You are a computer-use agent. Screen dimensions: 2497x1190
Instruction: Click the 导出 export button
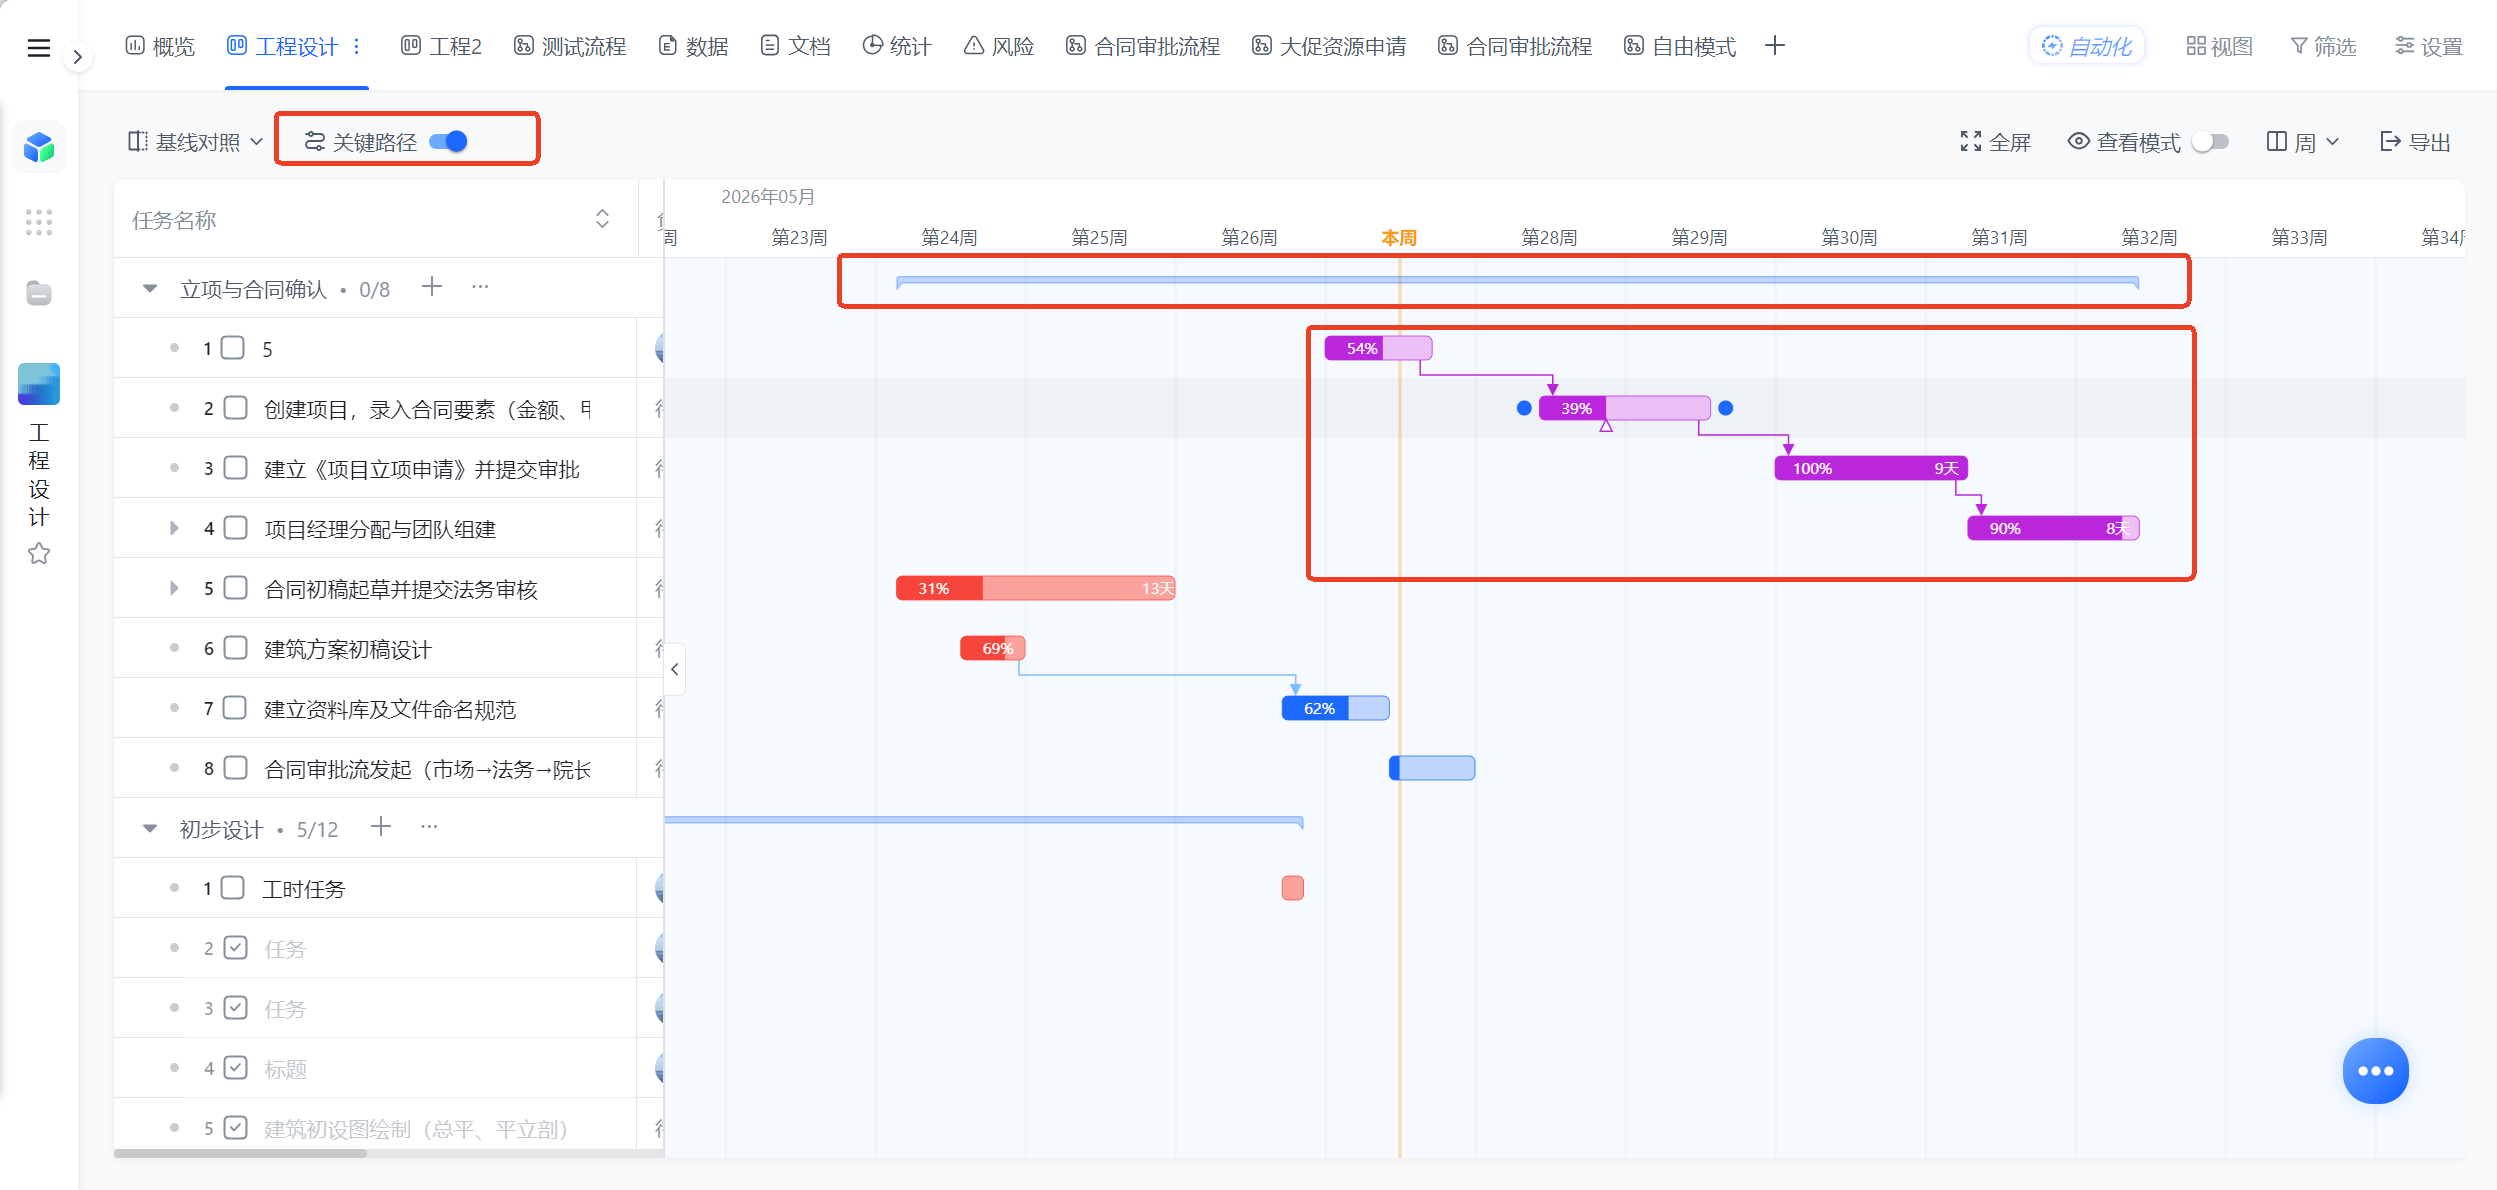coord(2415,142)
